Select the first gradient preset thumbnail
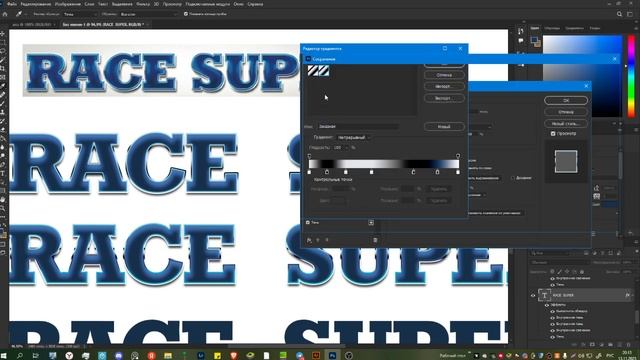The width and height of the screenshot is (640, 360). (x=313, y=71)
